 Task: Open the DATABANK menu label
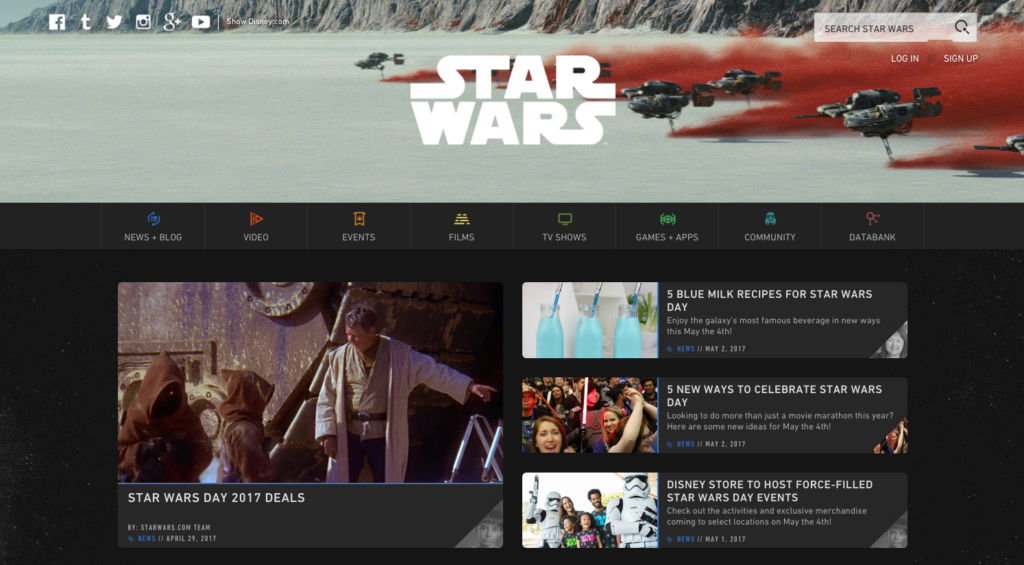pyautogui.click(x=872, y=238)
